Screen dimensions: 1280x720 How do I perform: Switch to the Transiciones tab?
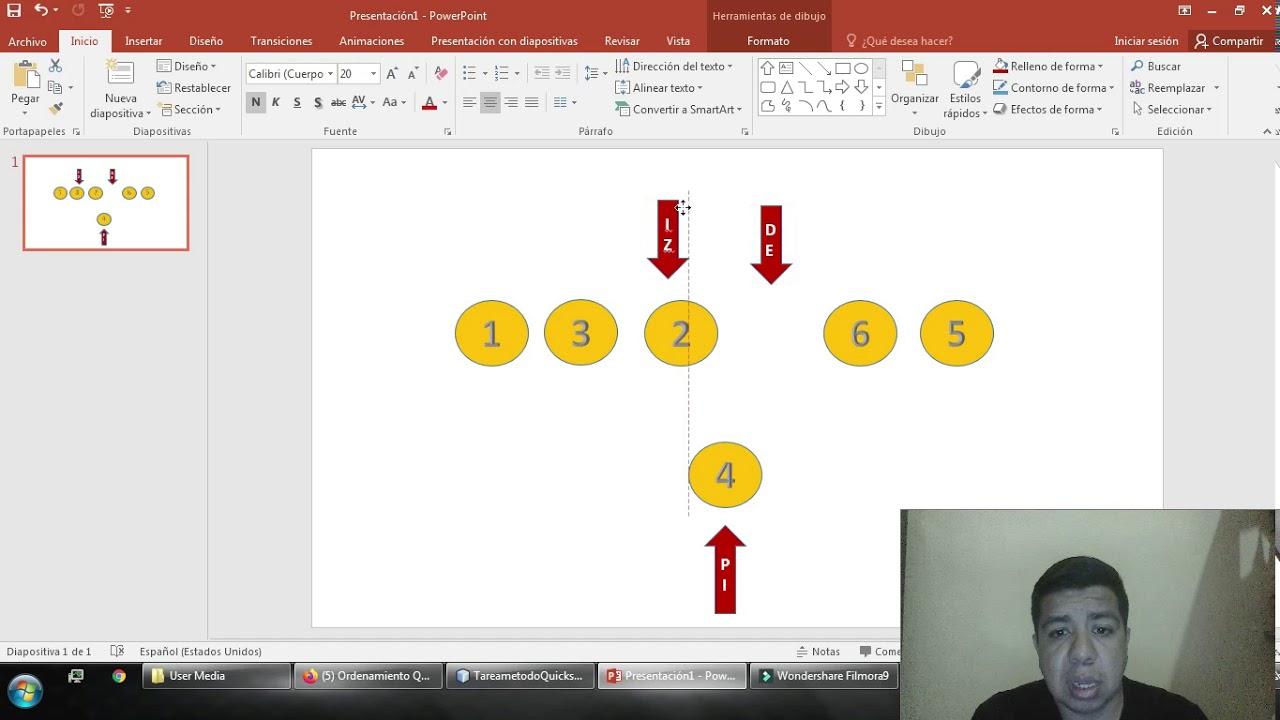(281, 41)
